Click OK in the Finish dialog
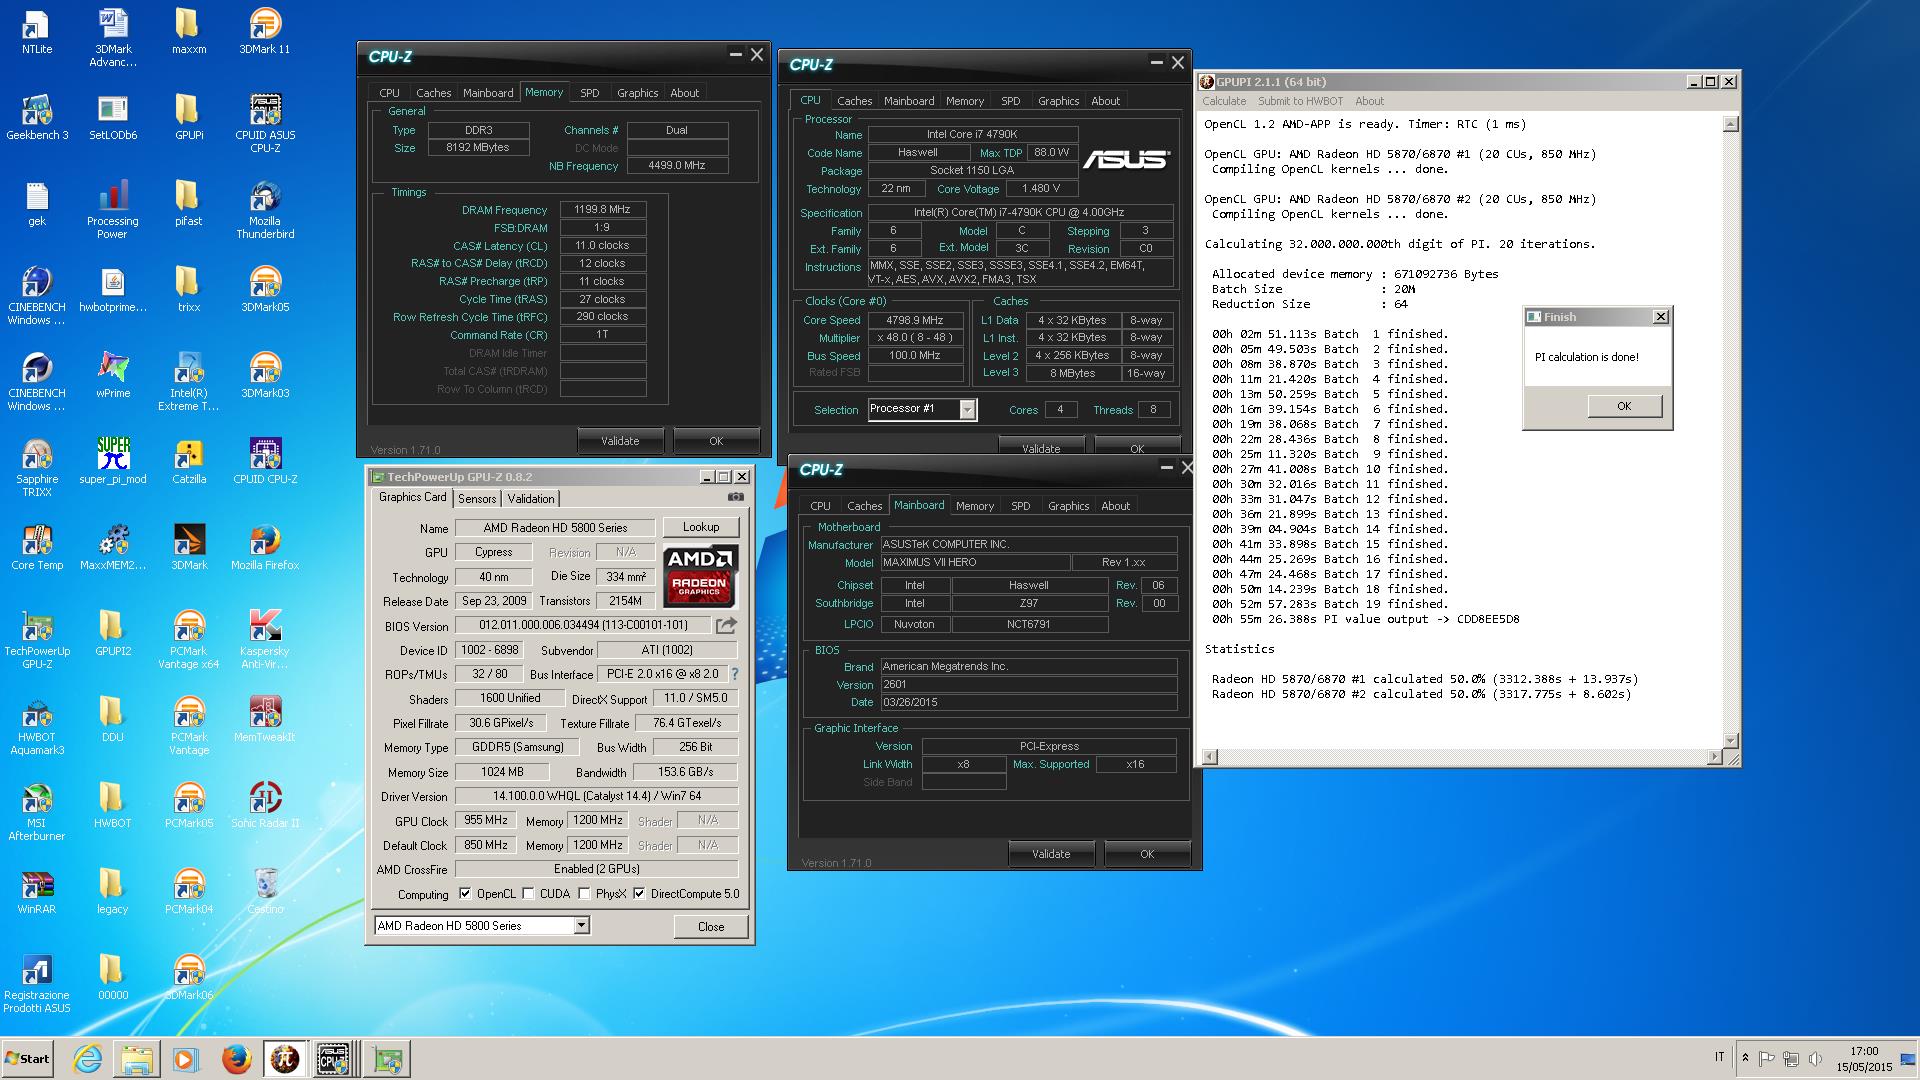The image size is (1920, 1080). [1624, 406]
